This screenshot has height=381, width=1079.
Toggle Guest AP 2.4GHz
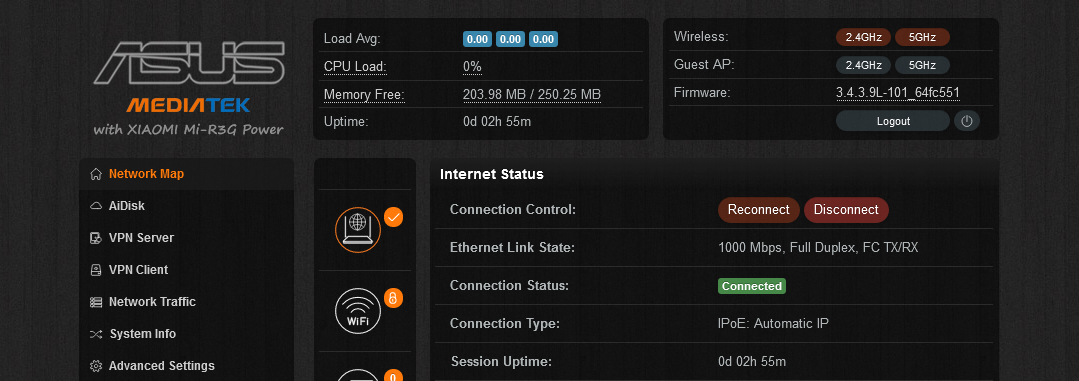coord(864,65)
